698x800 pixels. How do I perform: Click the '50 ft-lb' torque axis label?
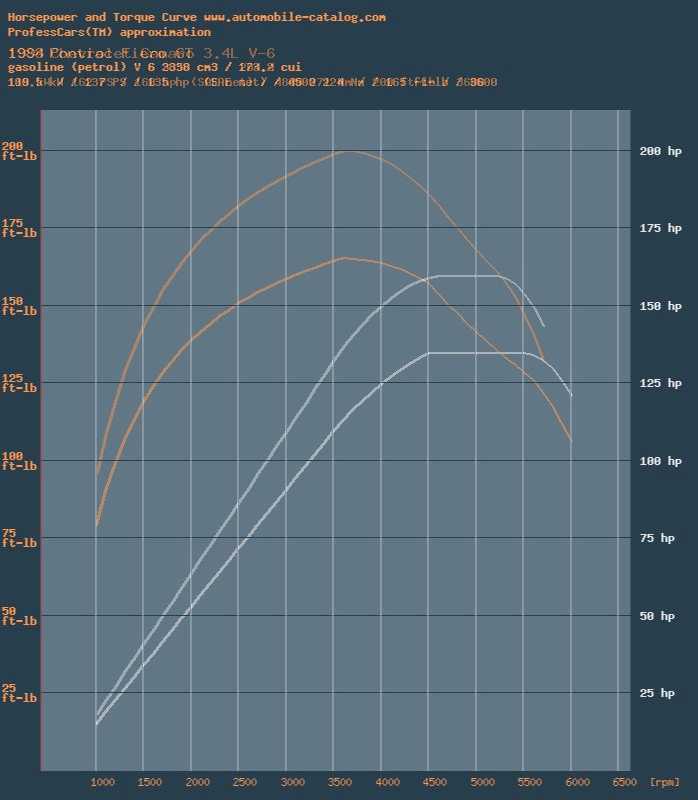(x=19, y=616)
